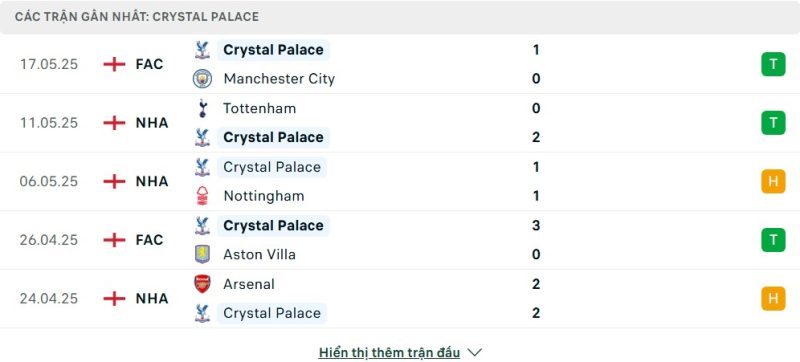This screenshot has width=800, height=362.
Task: Open the 'Hiển thị thêm trận đấu' link
Action: pos(389,352)
